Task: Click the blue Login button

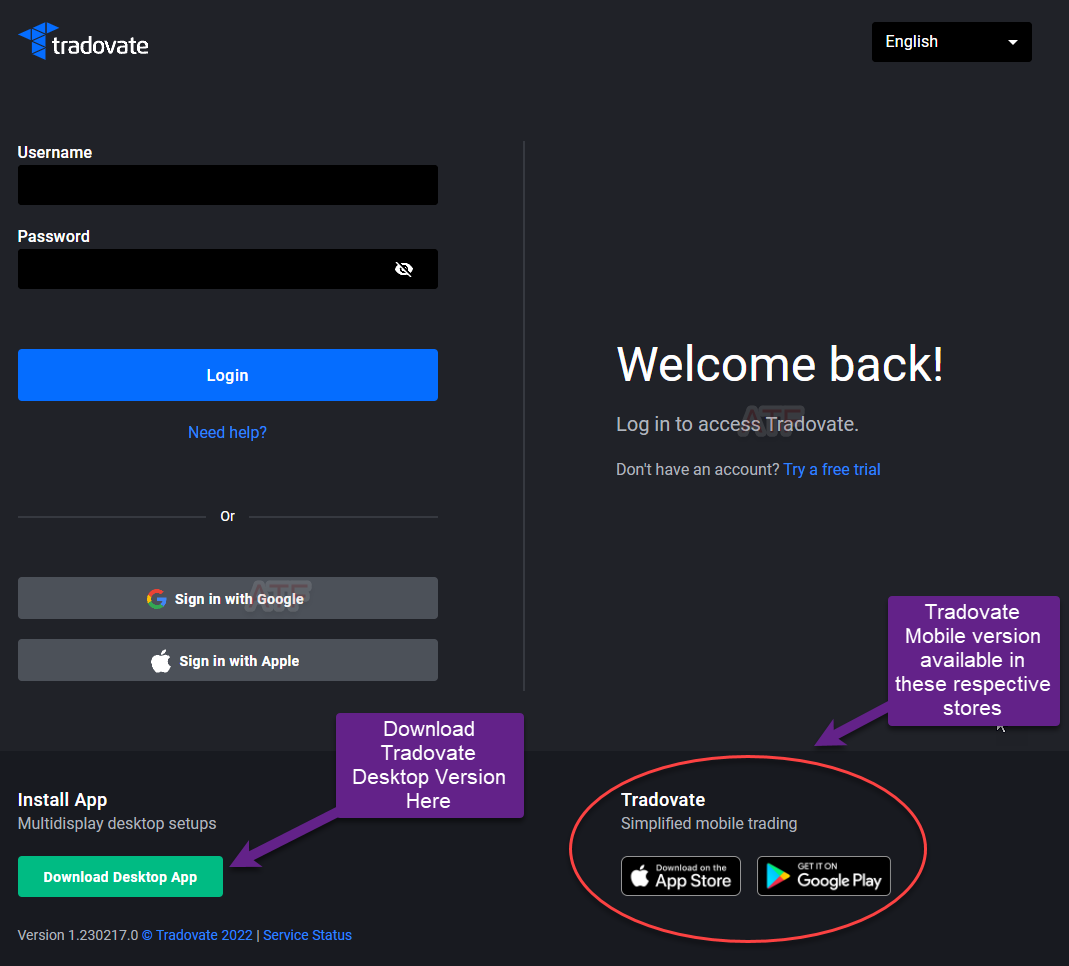Action: 228,375
